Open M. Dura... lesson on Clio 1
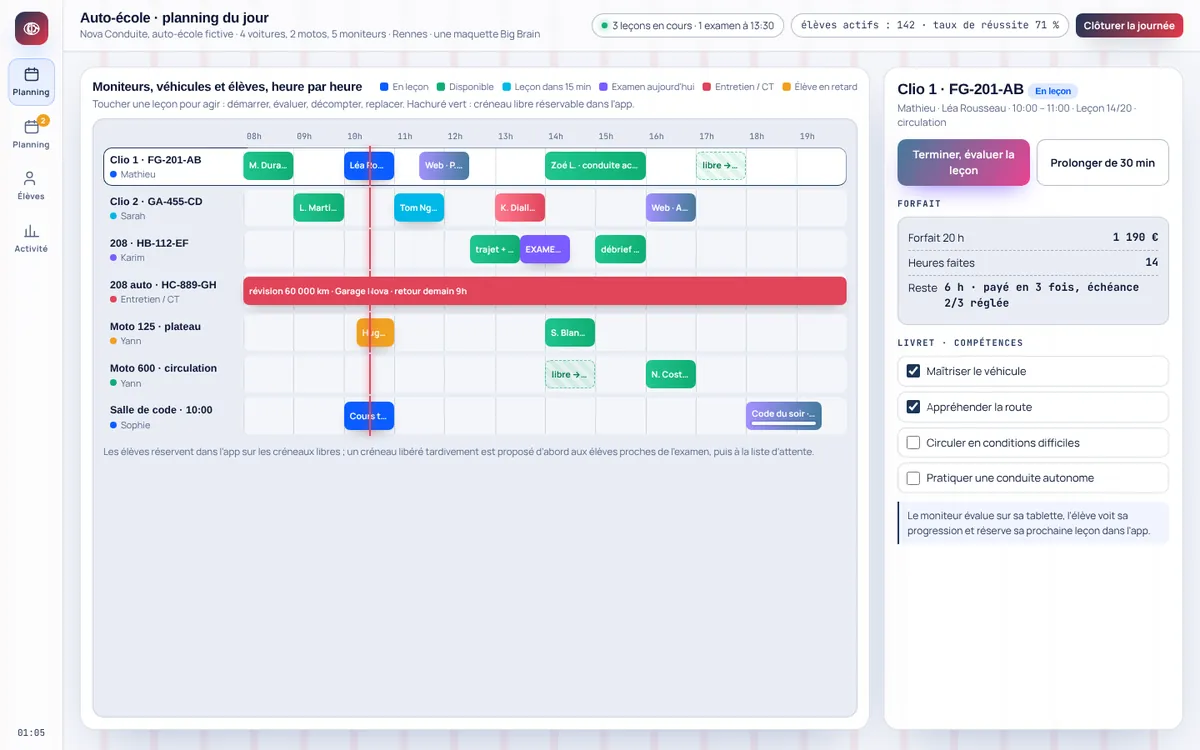Viewport: 1200px width, 750px height. [x=268, y=166]
